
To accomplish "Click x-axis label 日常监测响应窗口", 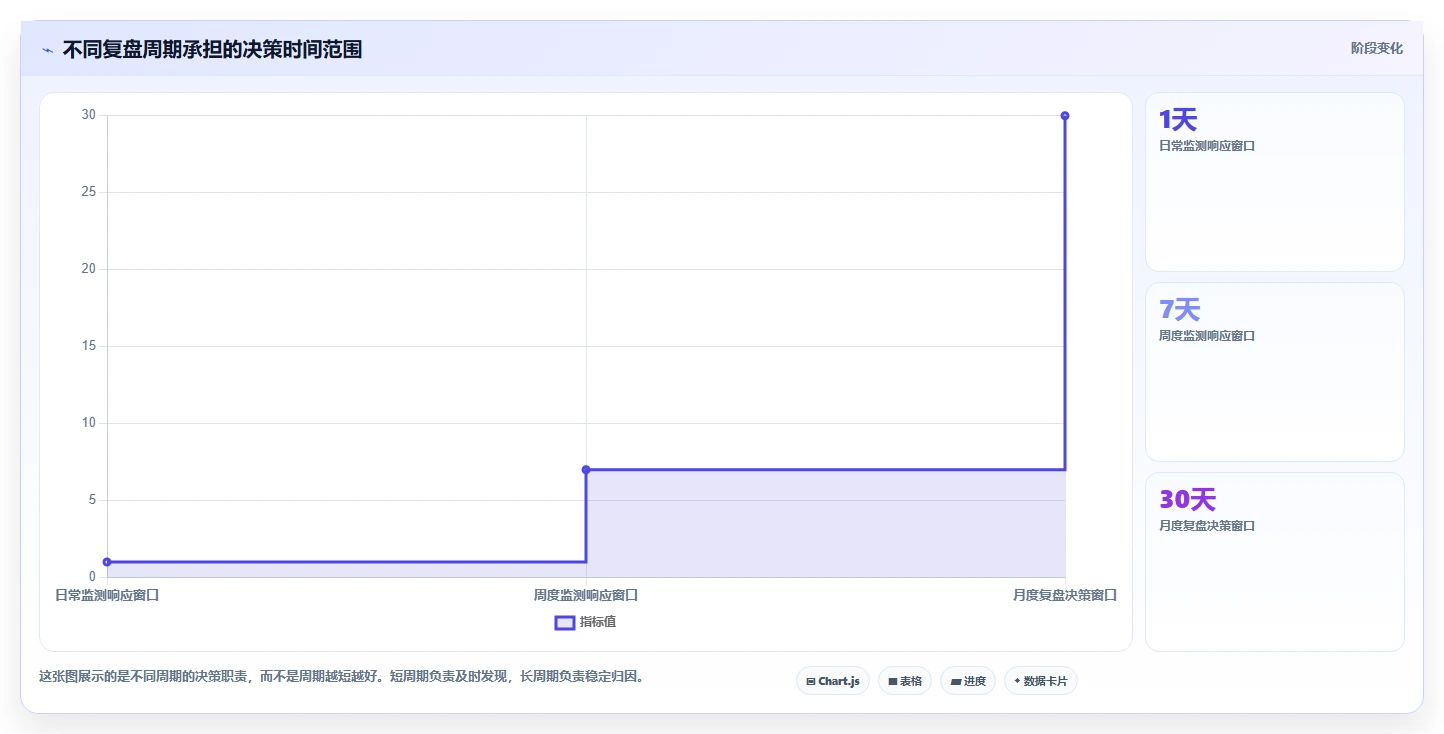I will pos(107,595).
